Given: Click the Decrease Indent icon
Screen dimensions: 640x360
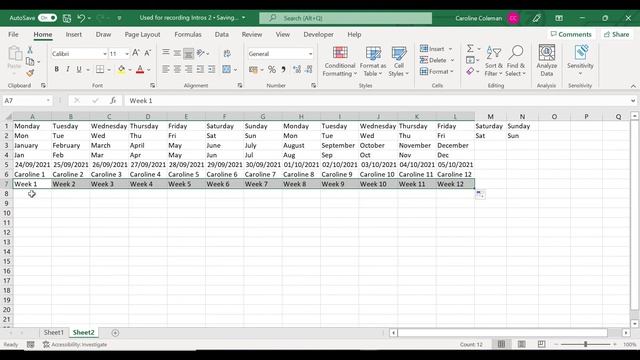Looking at the screenshot, I should click(x=200, y=69).
